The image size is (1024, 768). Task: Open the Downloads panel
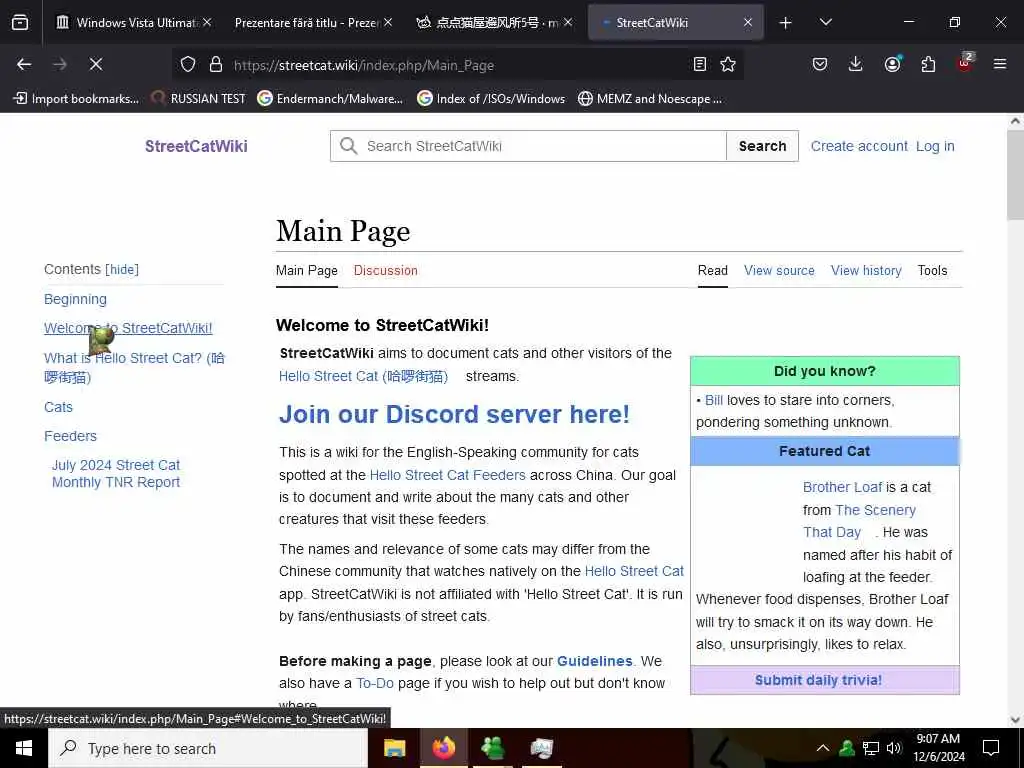(856, 64)
